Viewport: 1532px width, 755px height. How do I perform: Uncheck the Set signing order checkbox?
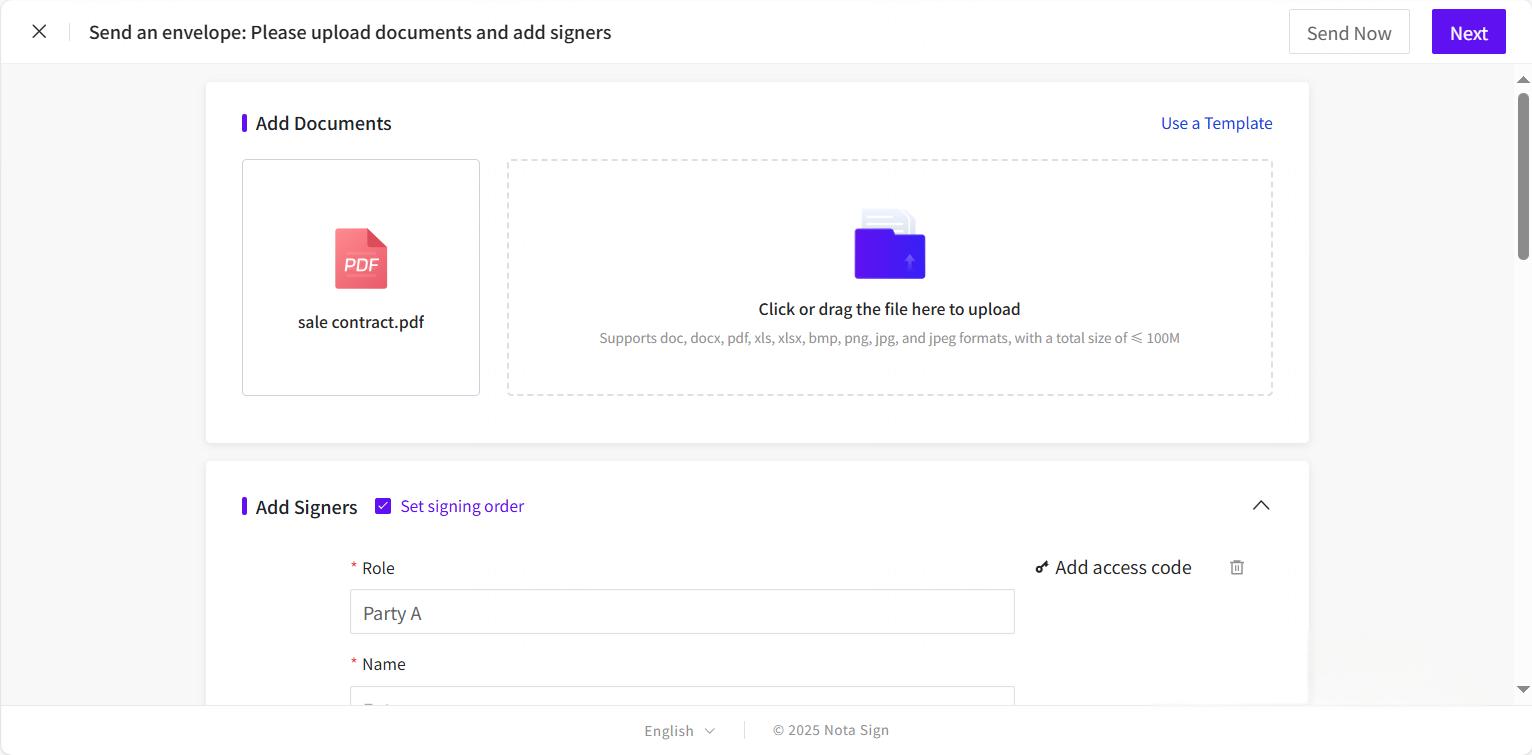383,506
